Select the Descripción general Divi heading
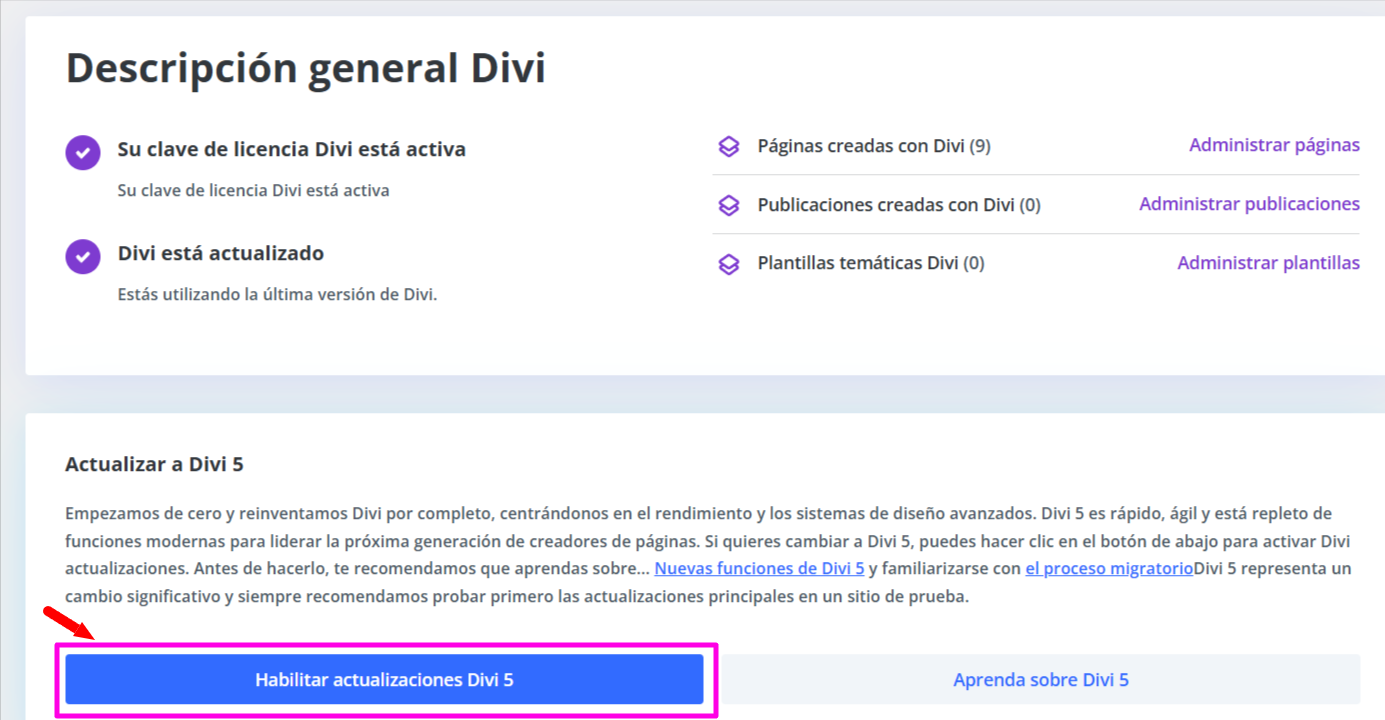 pyautogui.click(x=306, y=69)
